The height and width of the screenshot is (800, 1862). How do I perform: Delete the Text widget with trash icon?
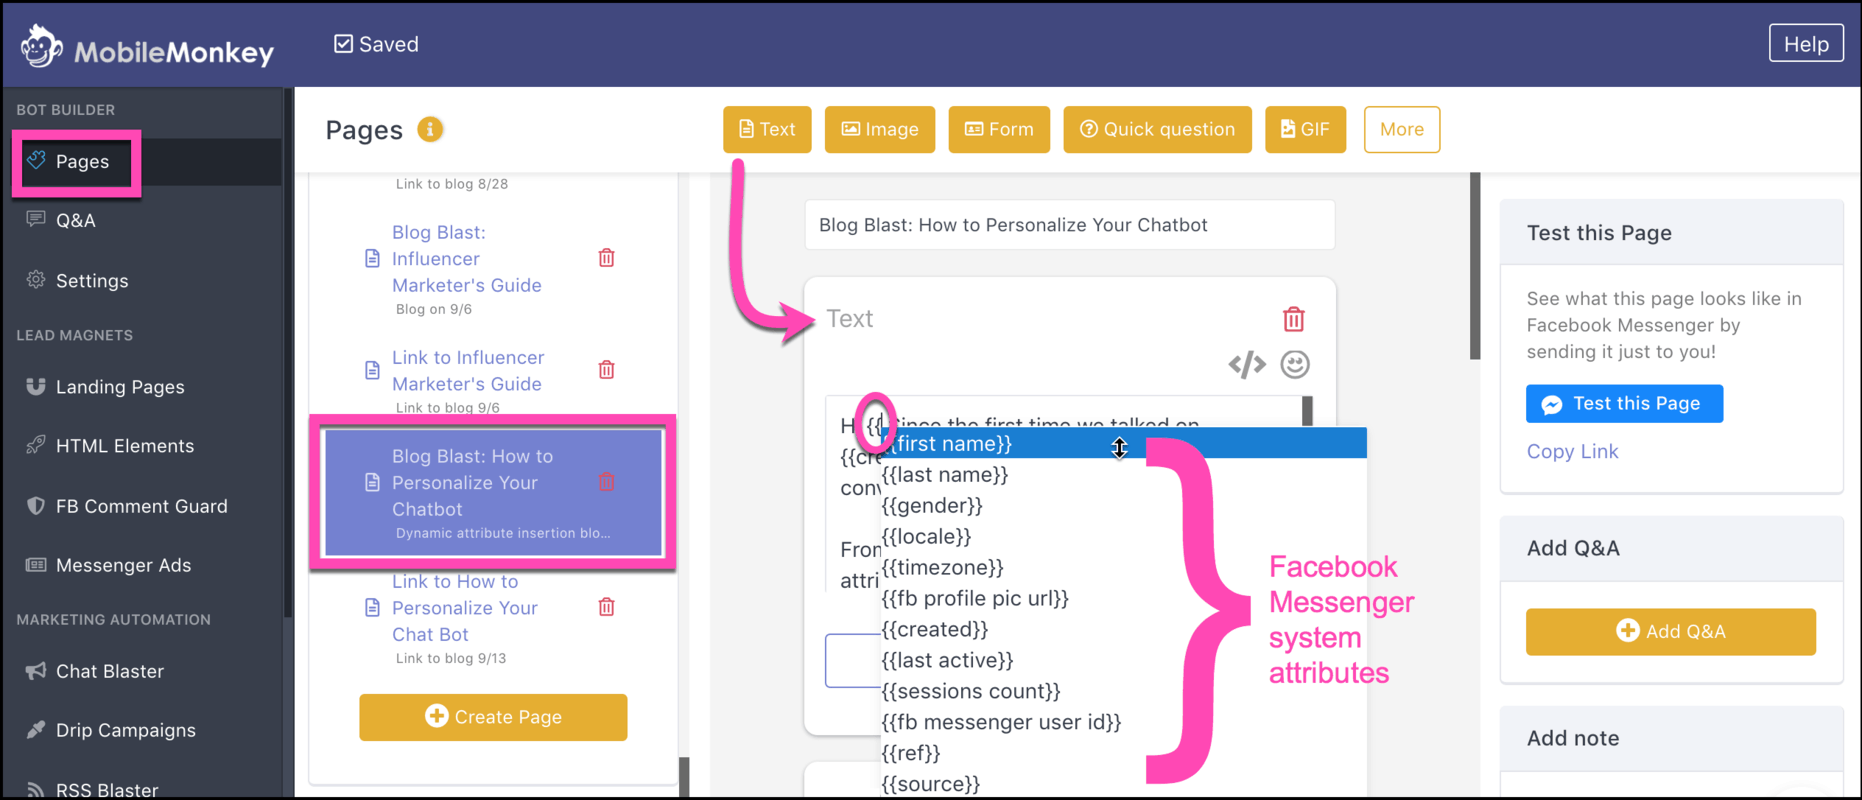pos(1294,319)
